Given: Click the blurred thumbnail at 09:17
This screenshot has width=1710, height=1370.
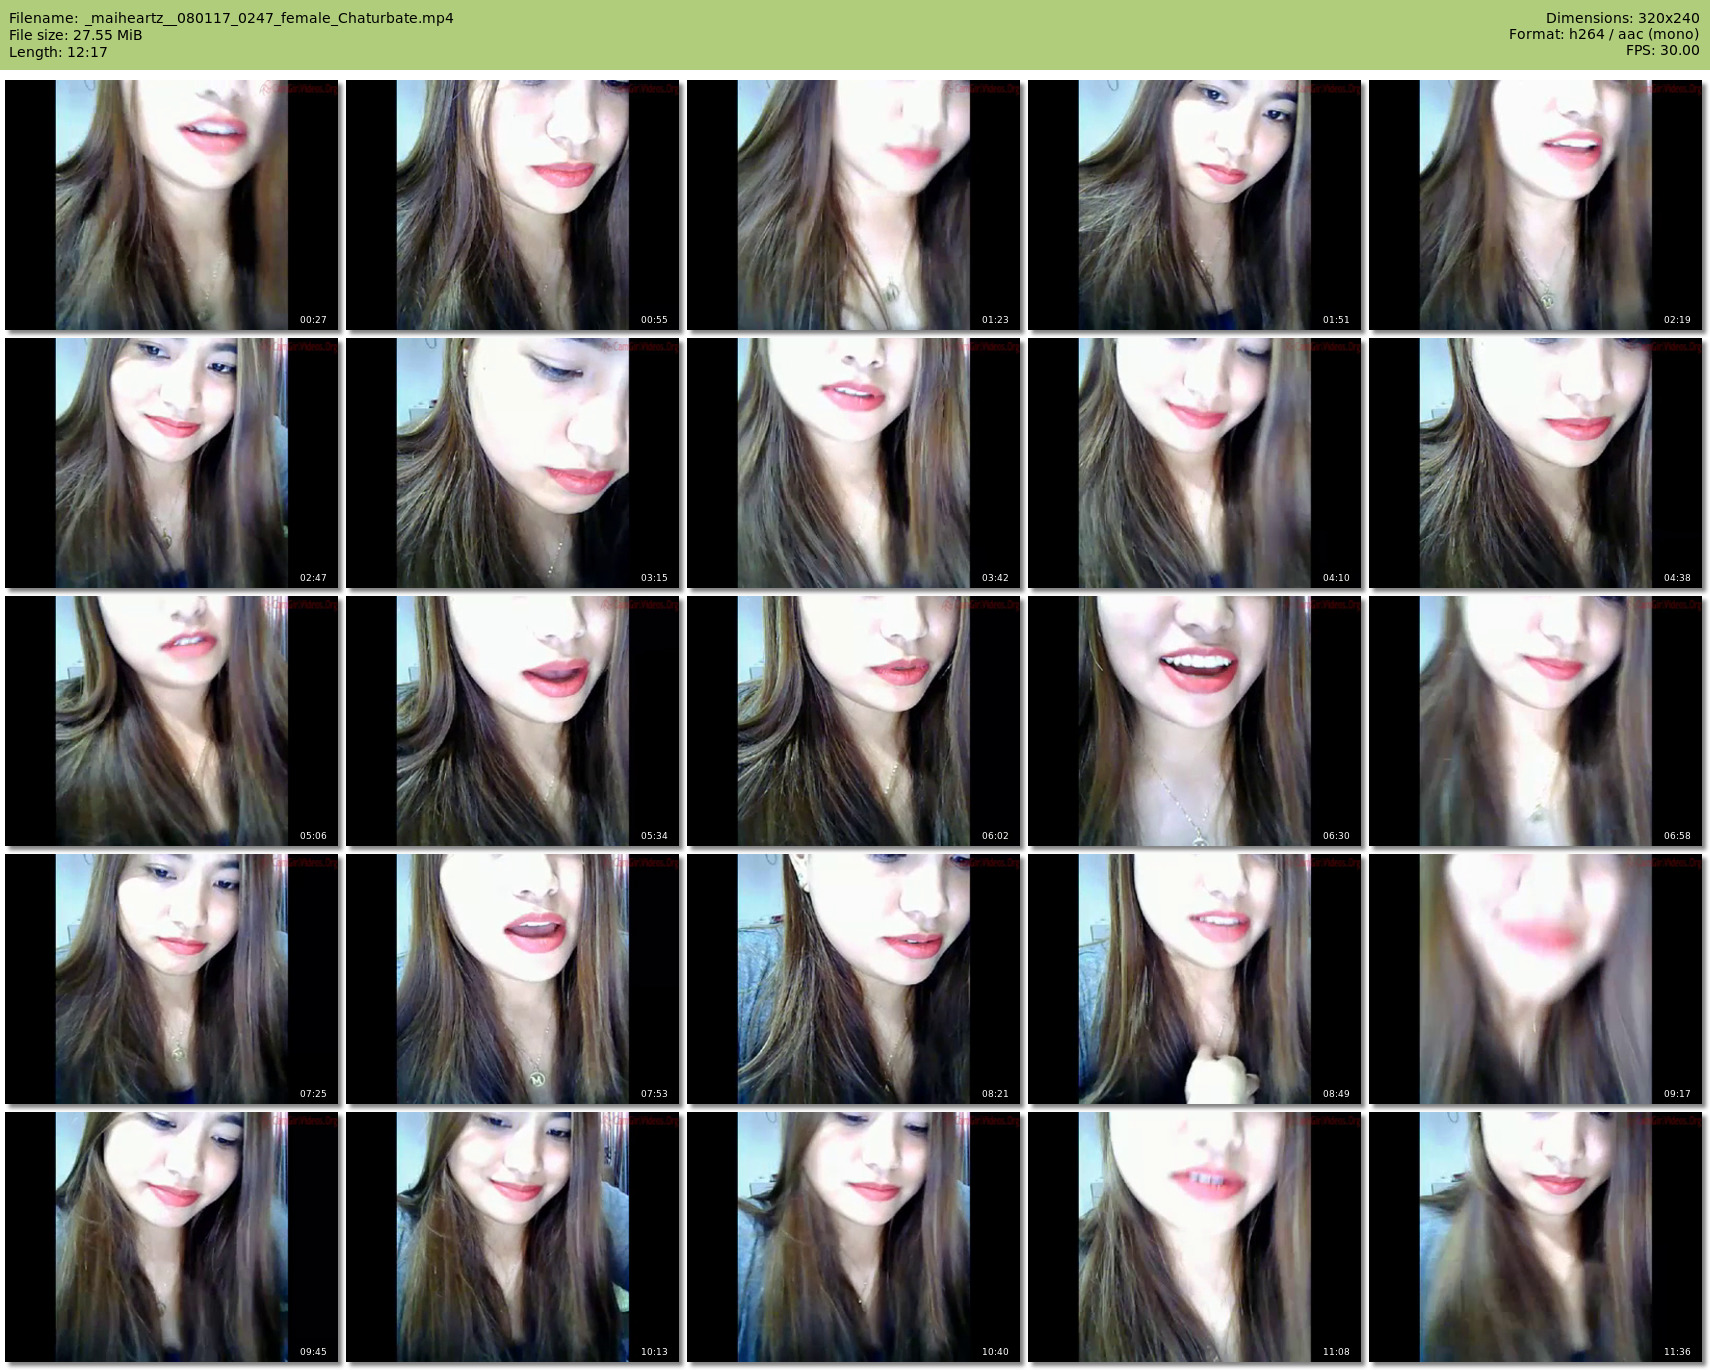Looking at the screenshot, I should 1535,979.
